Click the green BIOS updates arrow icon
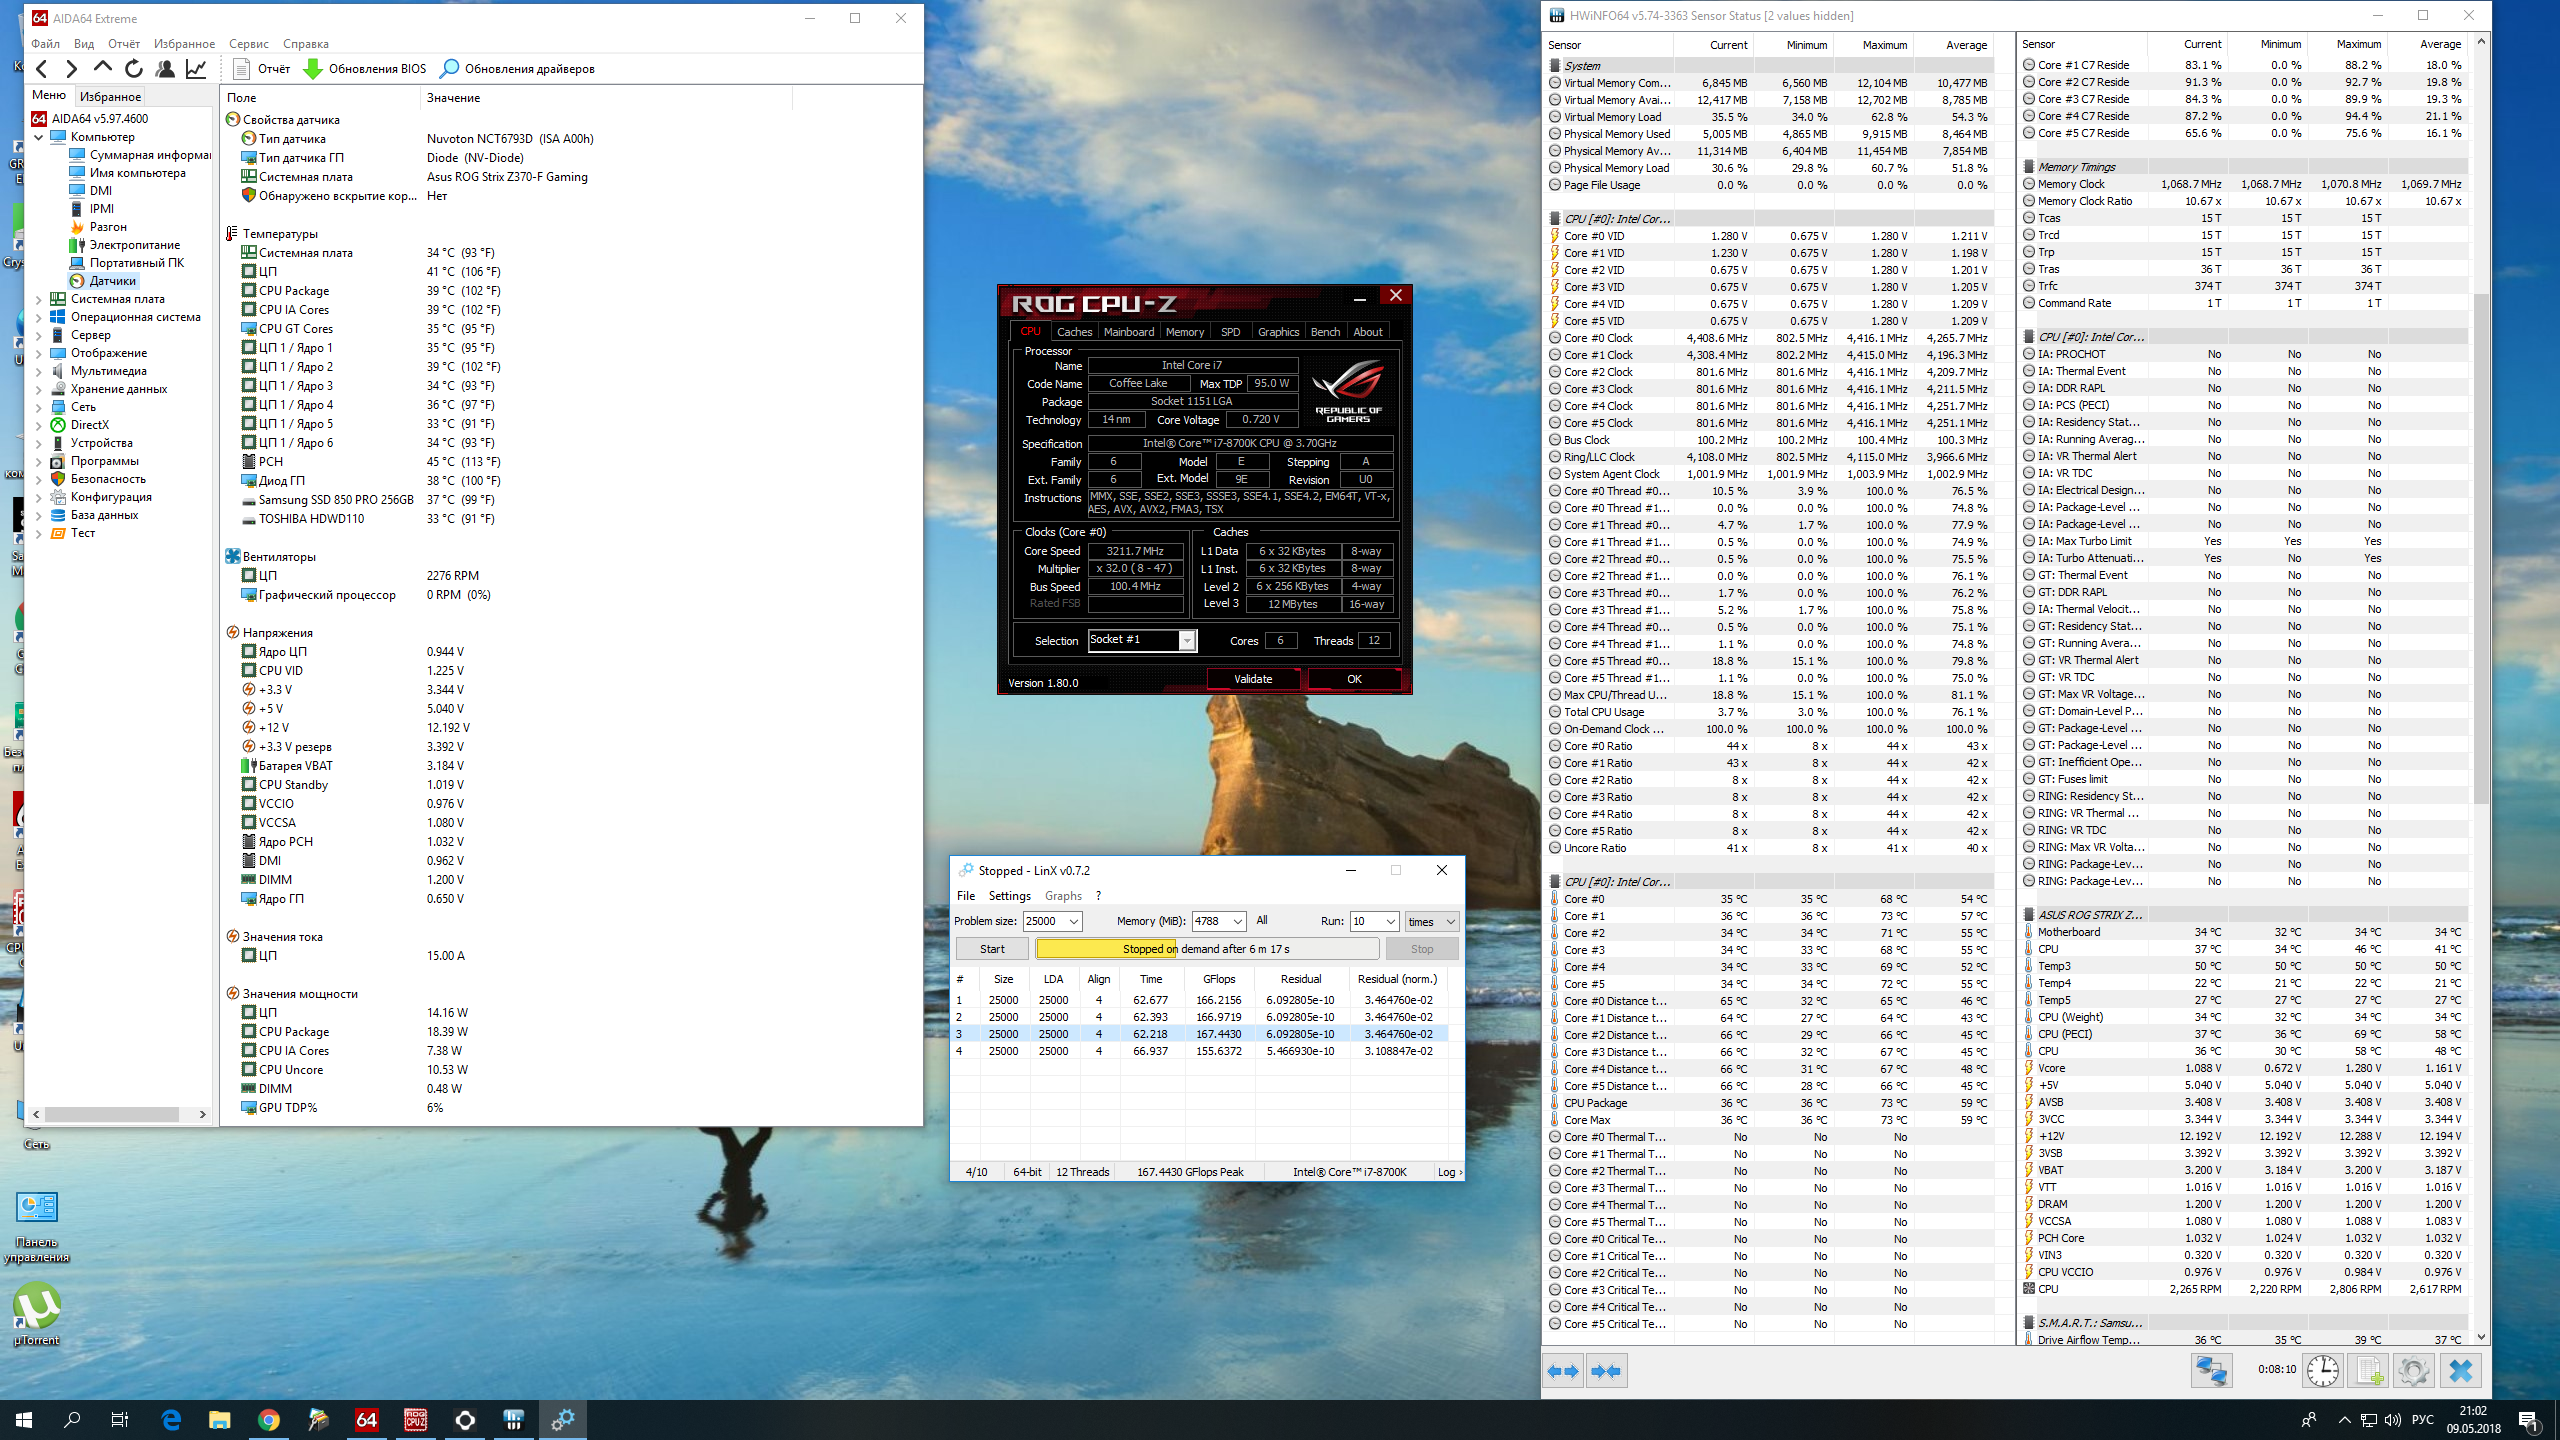 [x=313, y=69]
